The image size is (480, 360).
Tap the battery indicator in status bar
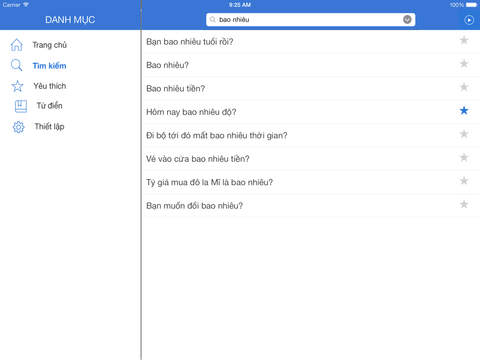click(x=471, y=5)
